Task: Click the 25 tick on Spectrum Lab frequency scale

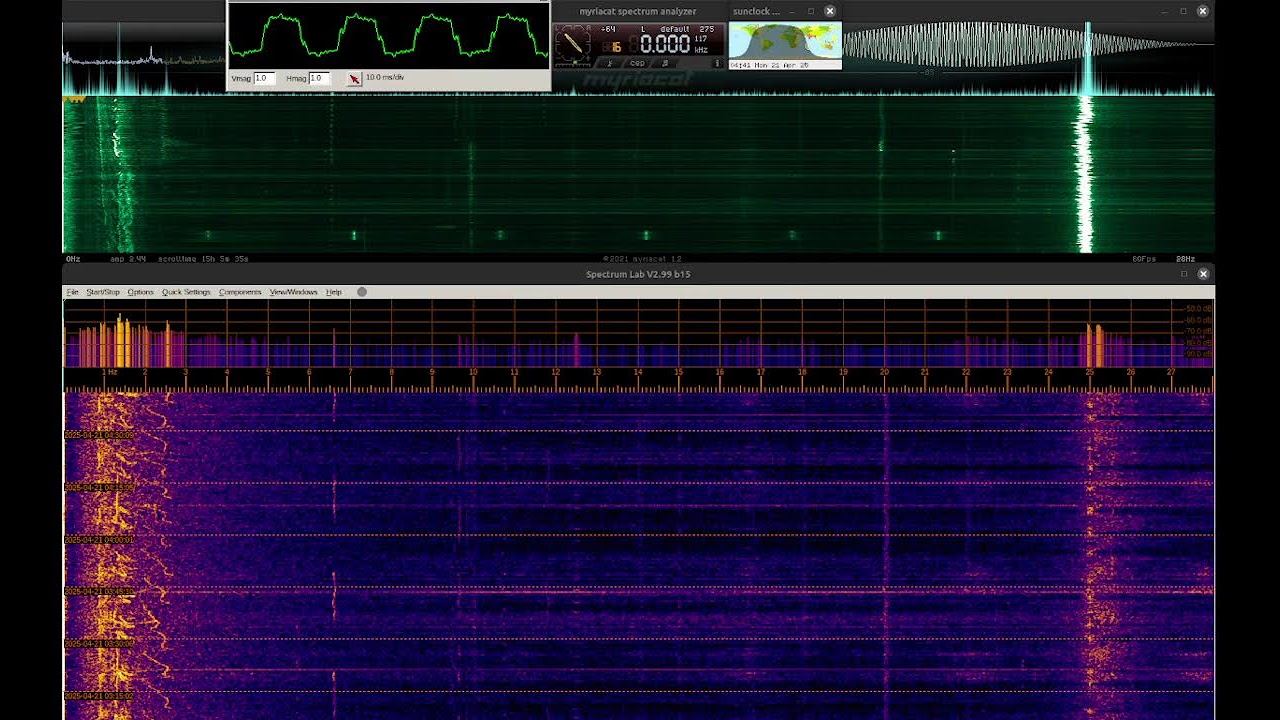Action: coord(1089,372)
